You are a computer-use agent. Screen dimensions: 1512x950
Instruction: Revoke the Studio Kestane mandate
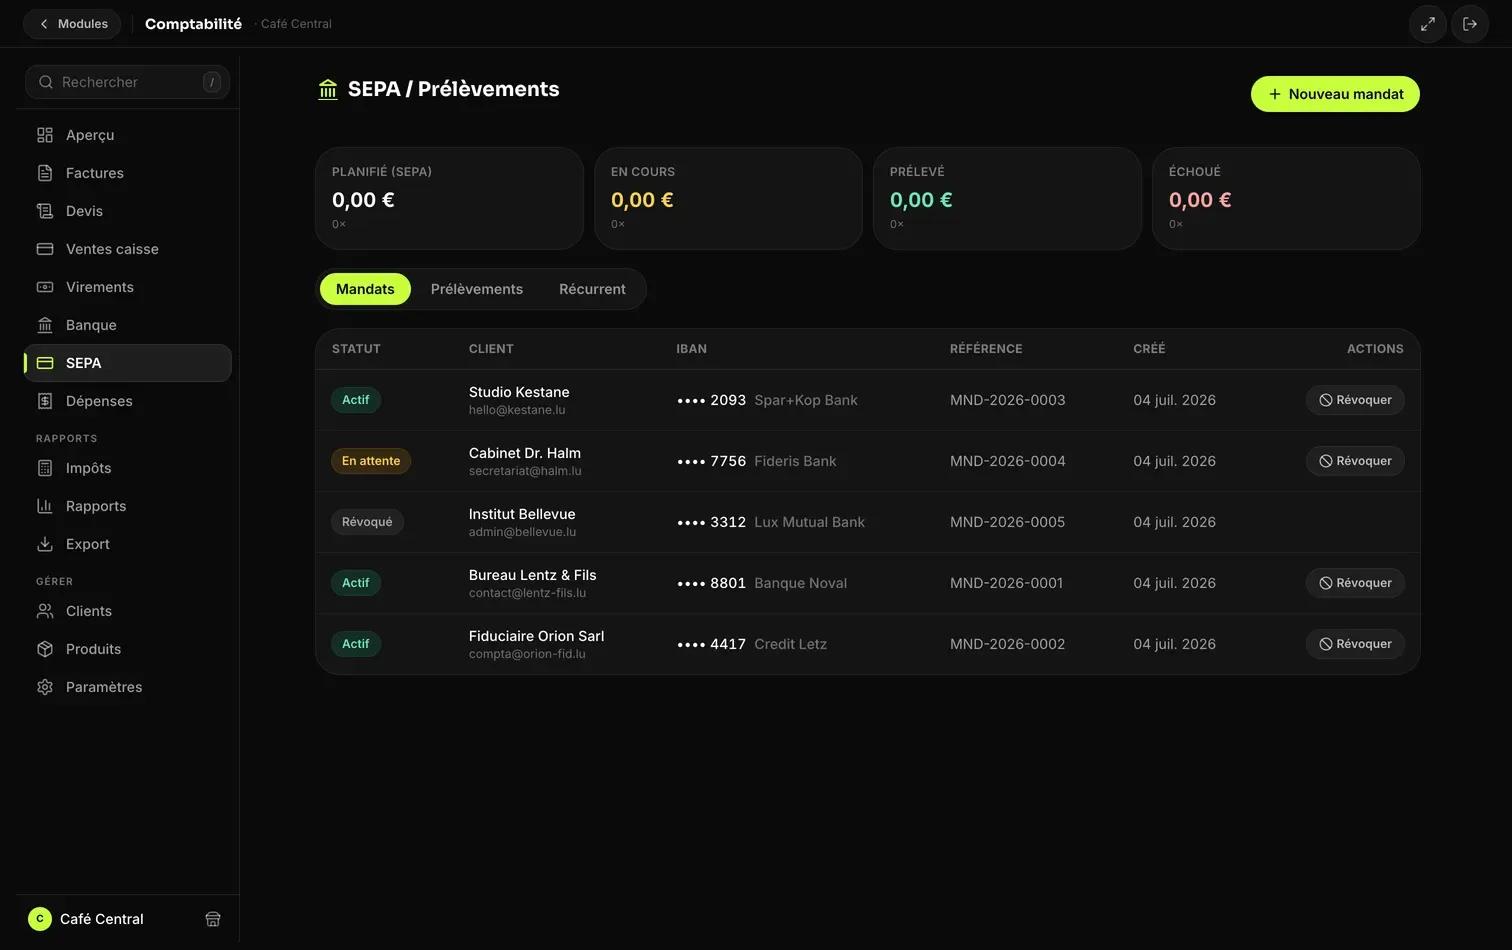[1355, 400]
